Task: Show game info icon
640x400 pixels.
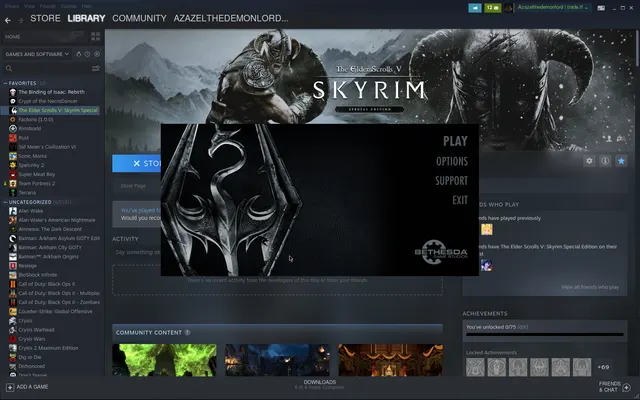Action: tap(605, 161)
